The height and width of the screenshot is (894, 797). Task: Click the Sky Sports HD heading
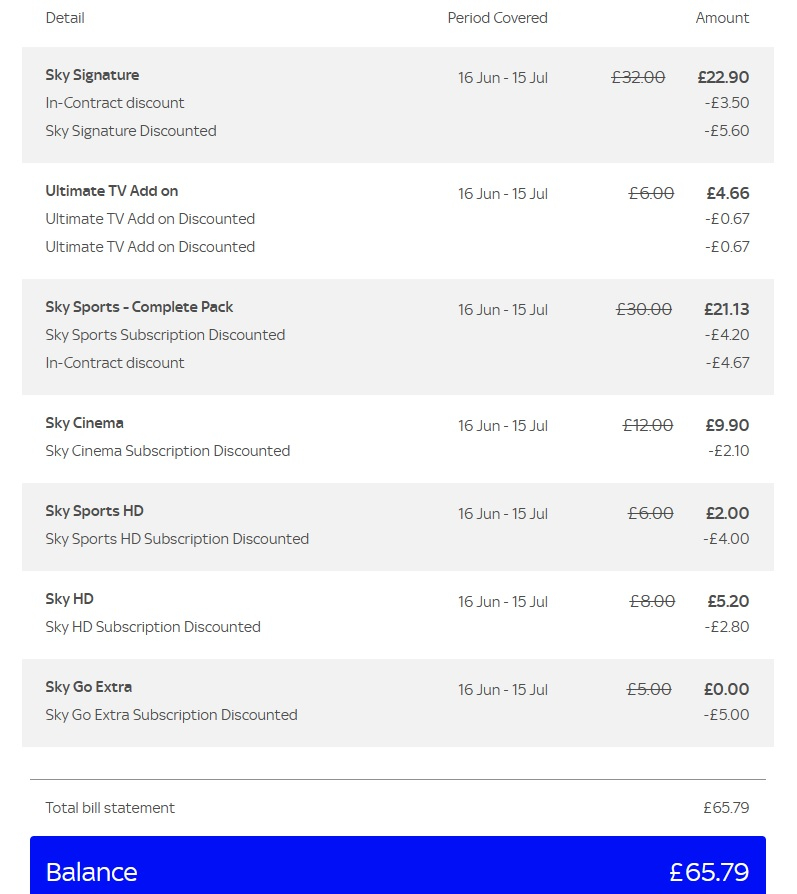(95, 511)
